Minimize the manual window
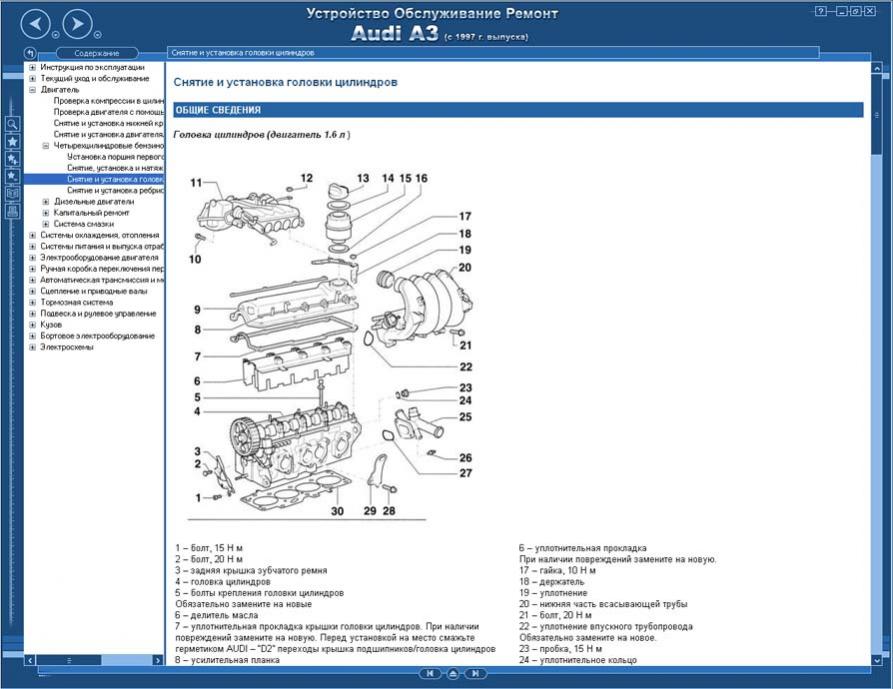The height and width of the screenshot is (689, 893). [842, 11]
